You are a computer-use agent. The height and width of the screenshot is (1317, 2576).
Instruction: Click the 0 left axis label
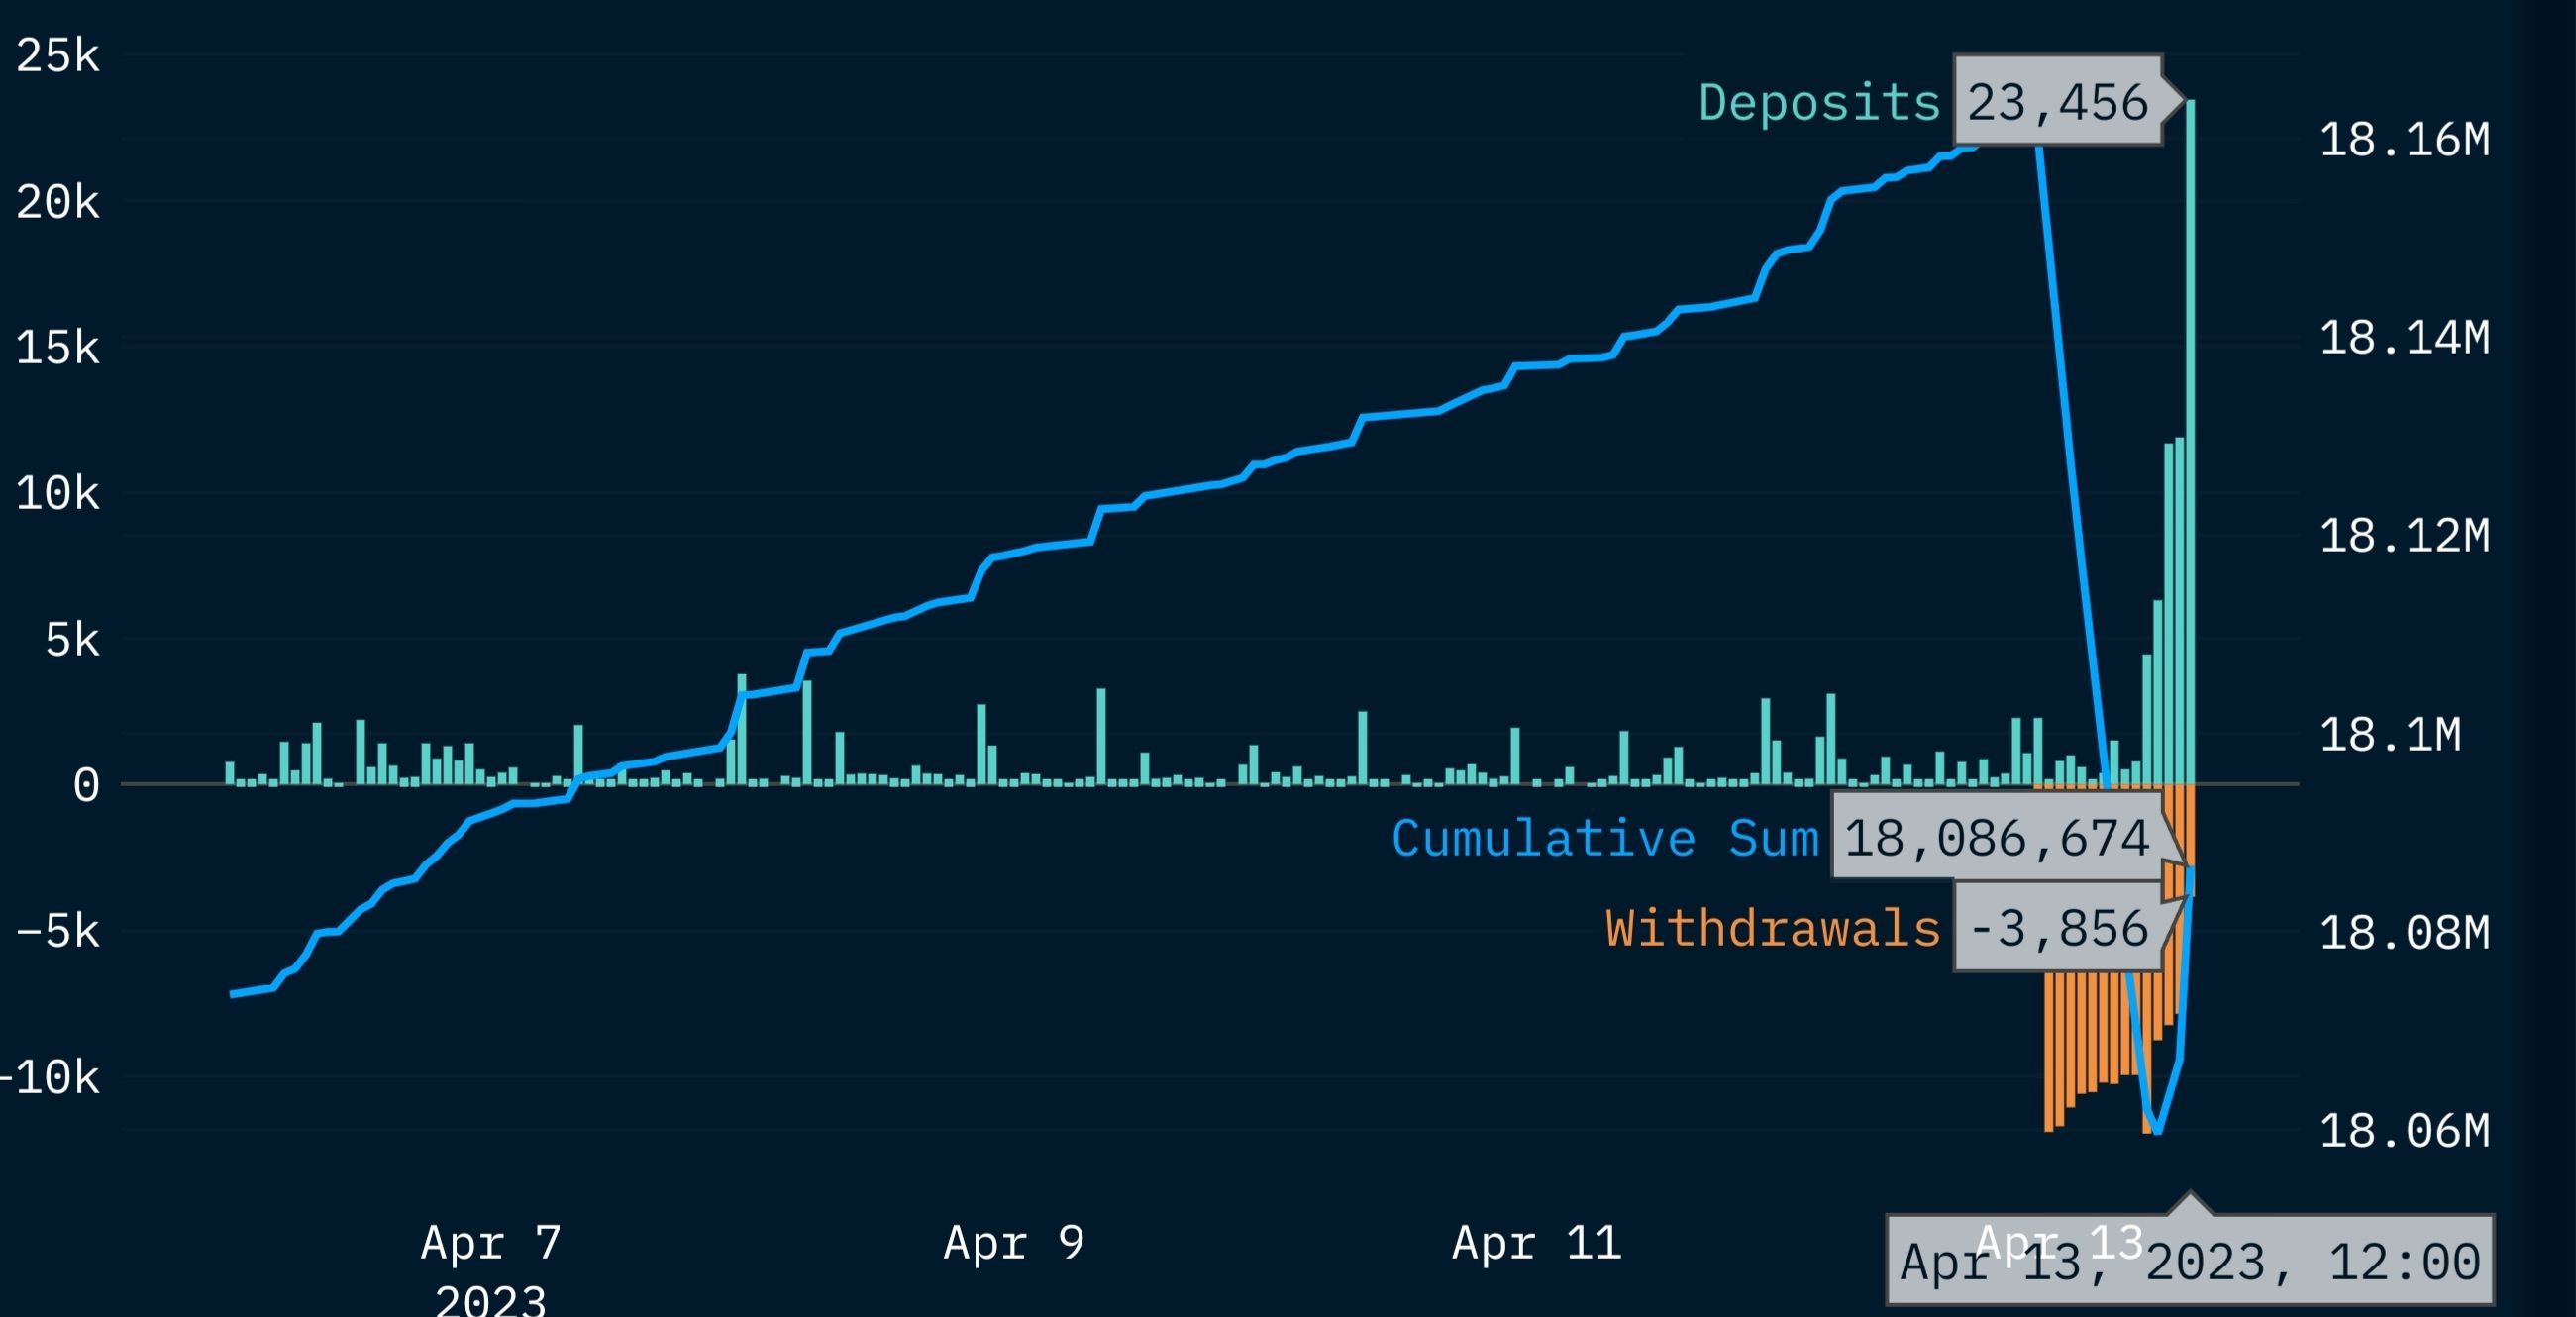(86, 786)
